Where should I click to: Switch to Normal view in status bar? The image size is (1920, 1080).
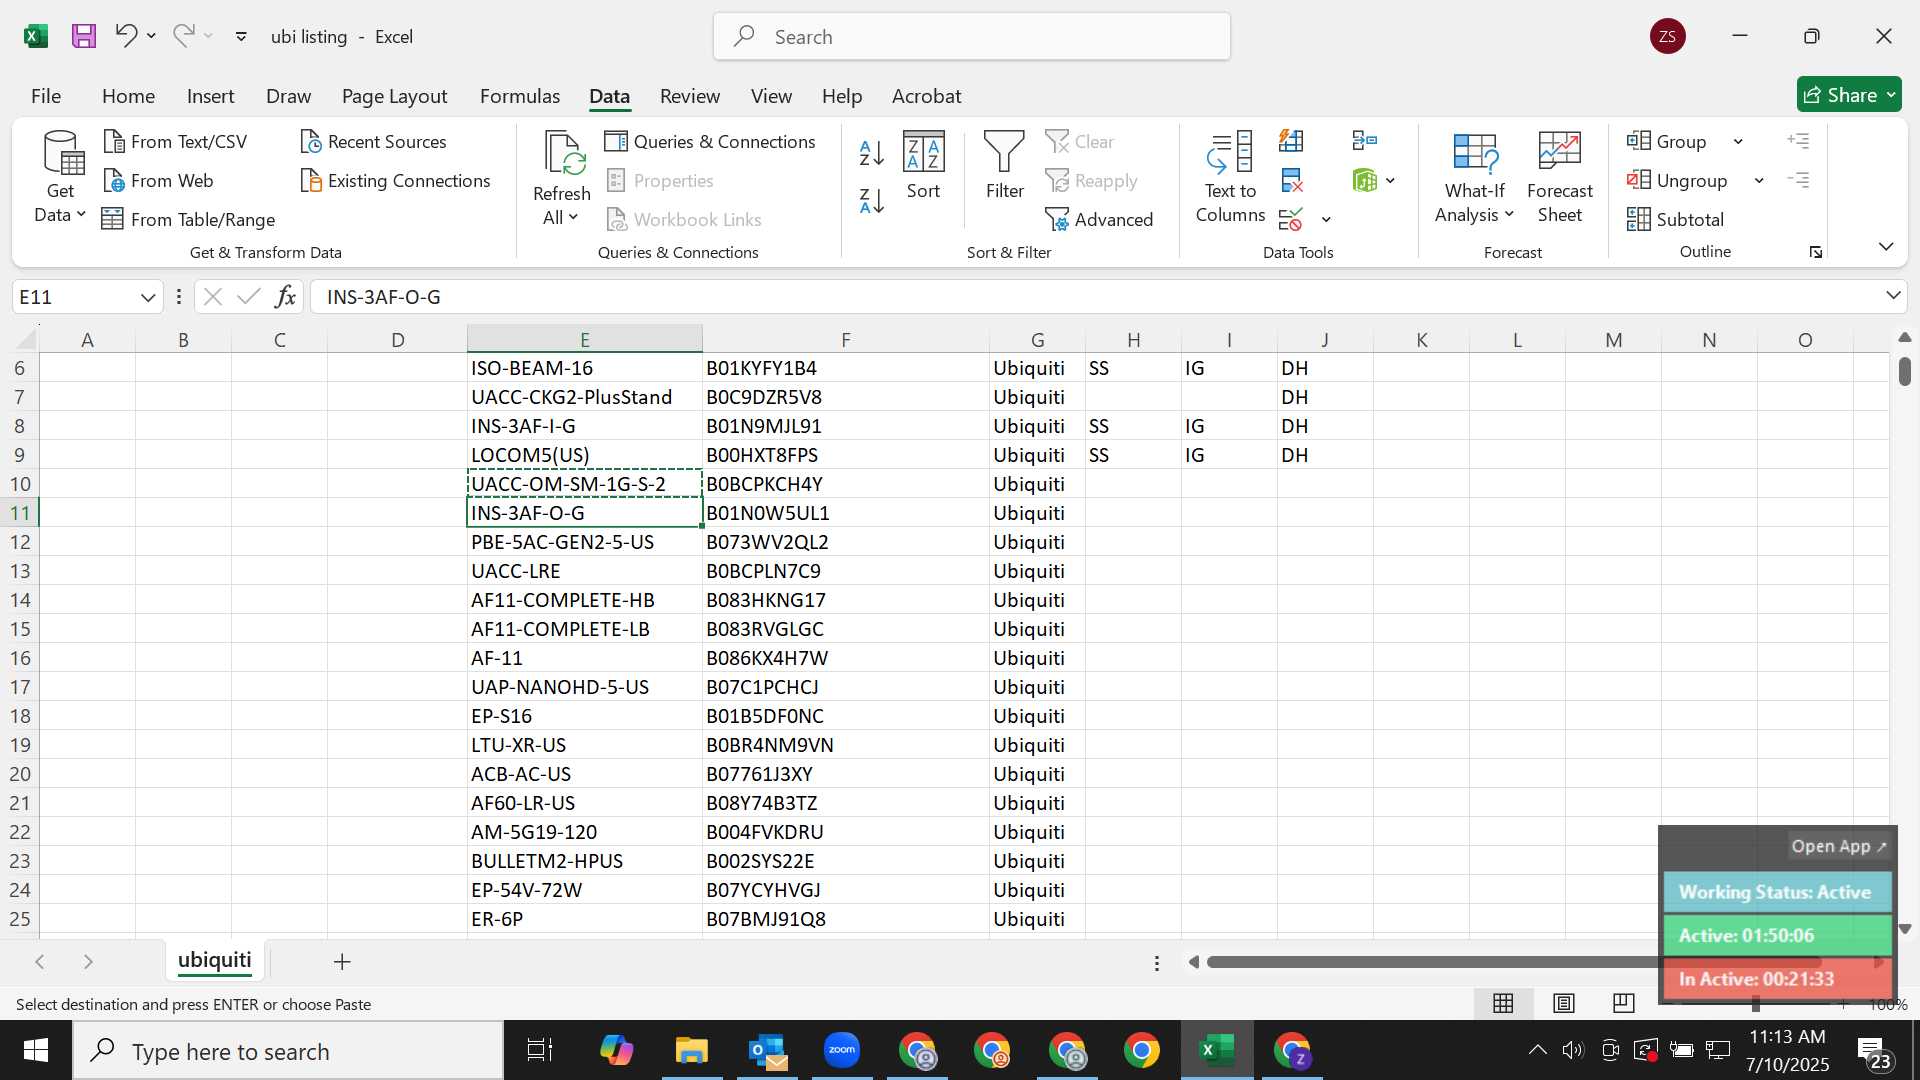(1503, 1003)
